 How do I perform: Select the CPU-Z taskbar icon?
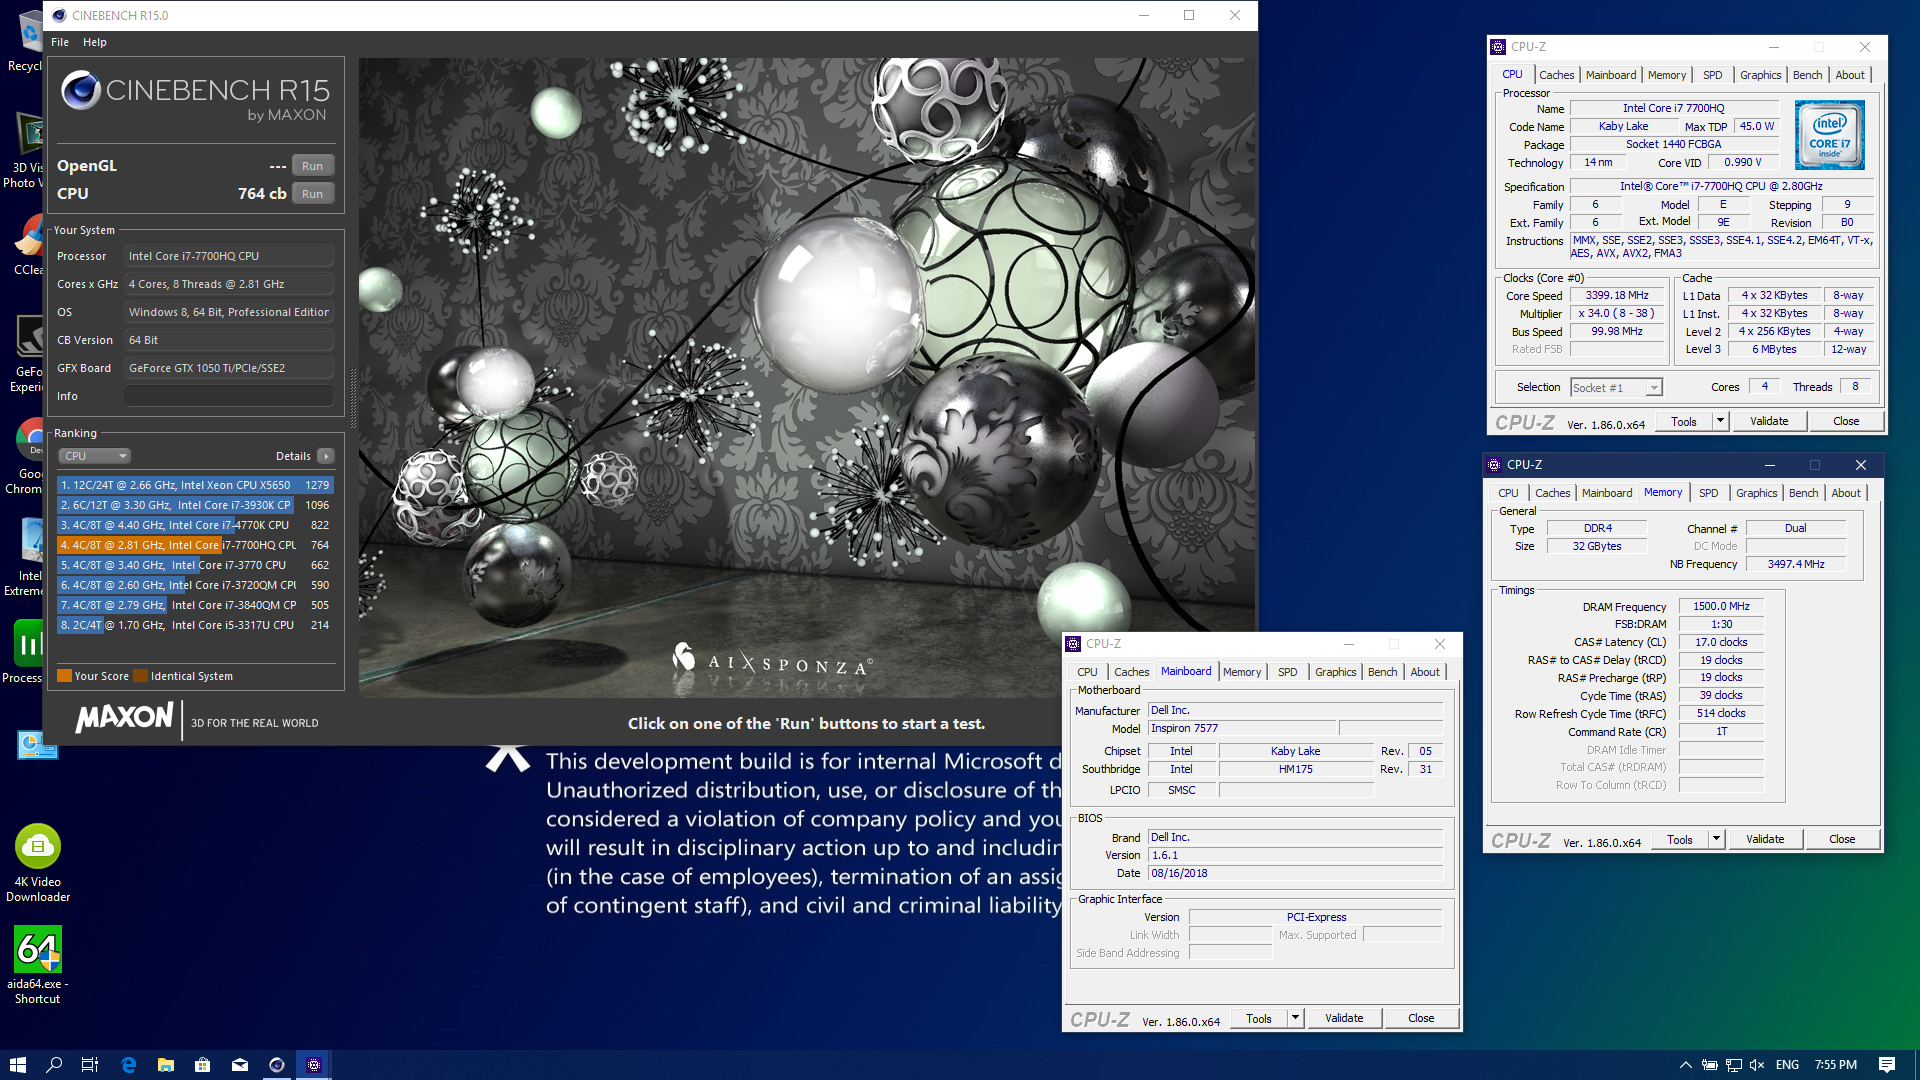pyautogui.click(x=314, y=1065)
